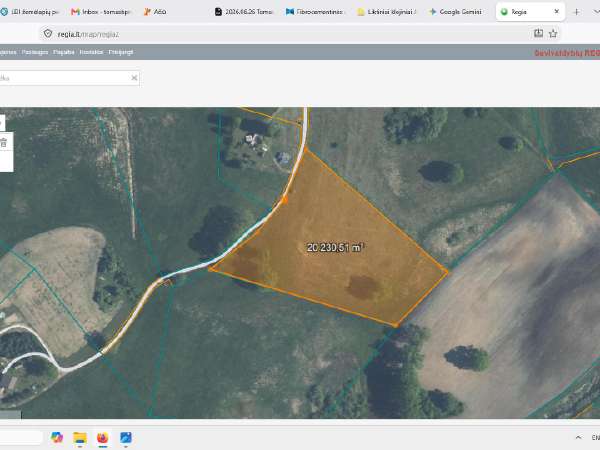Viewport: 600px width, 450px height.
Task: Click the red Savivaldybių REGIA title link
Action: [x=567, y=53]
